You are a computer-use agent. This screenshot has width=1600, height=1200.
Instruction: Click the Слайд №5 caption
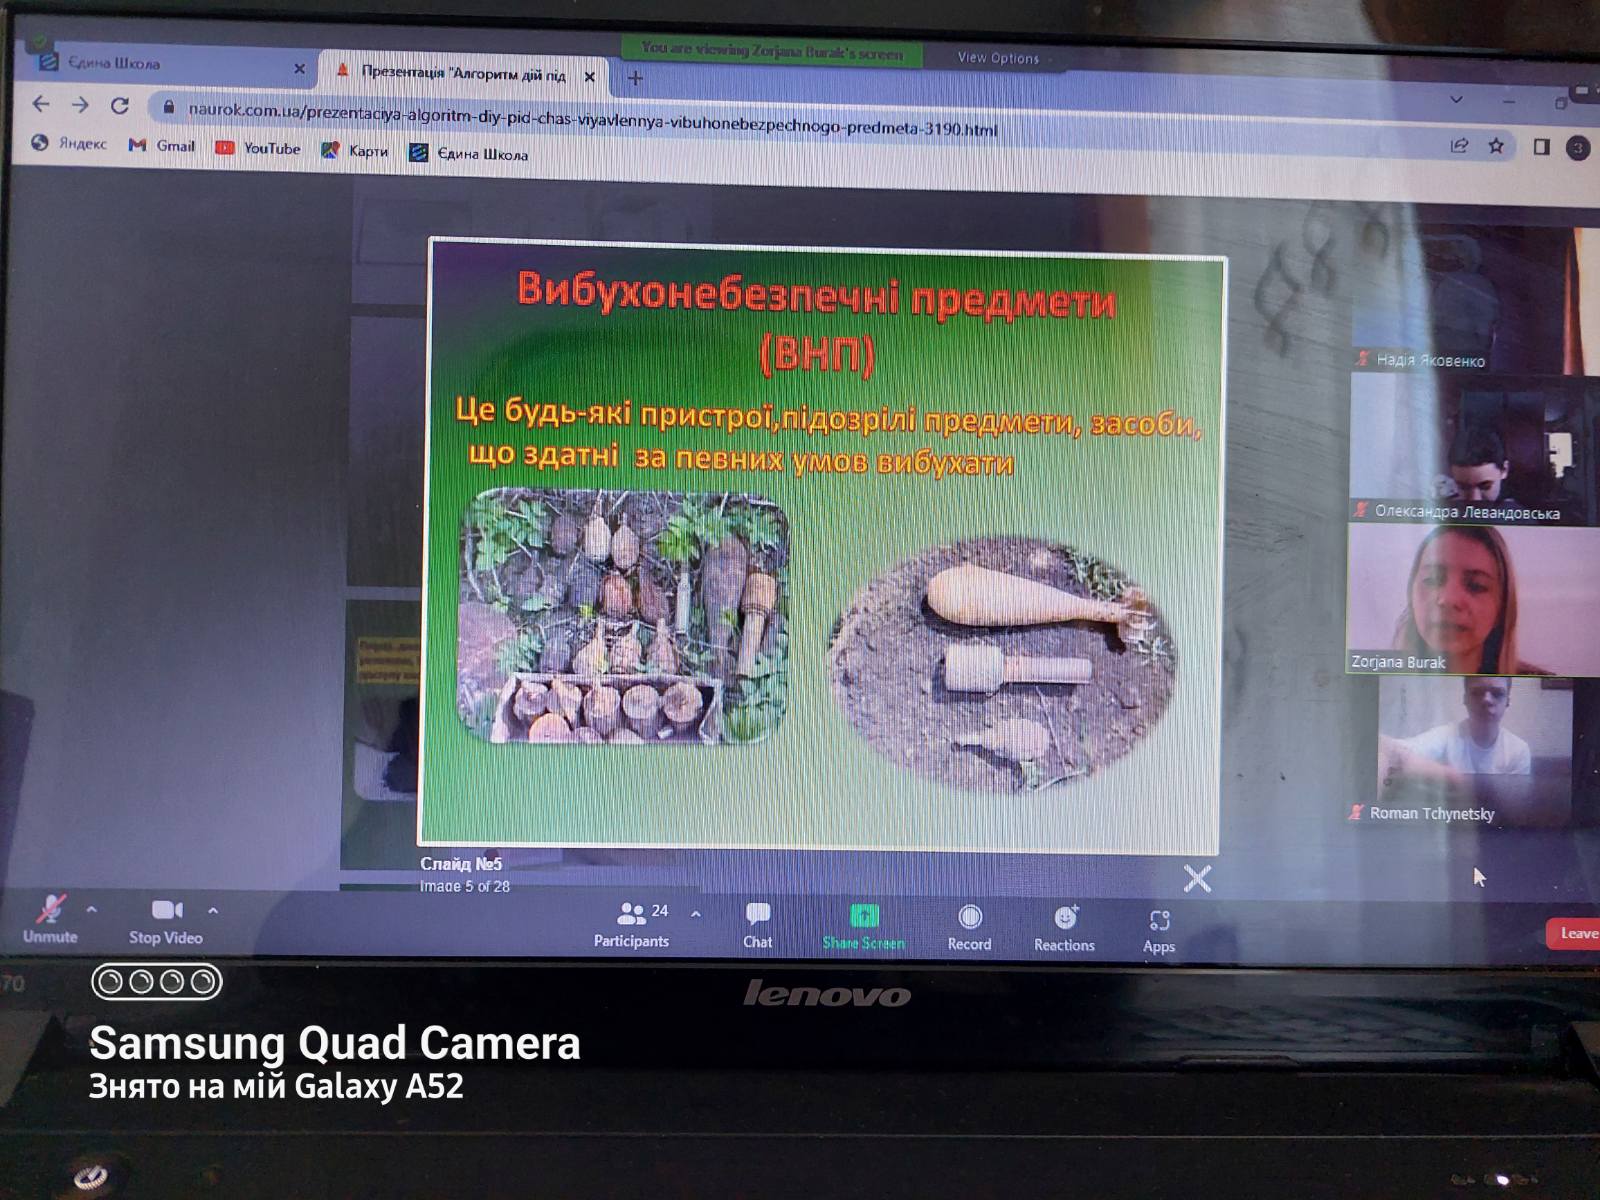coord(461,863)
